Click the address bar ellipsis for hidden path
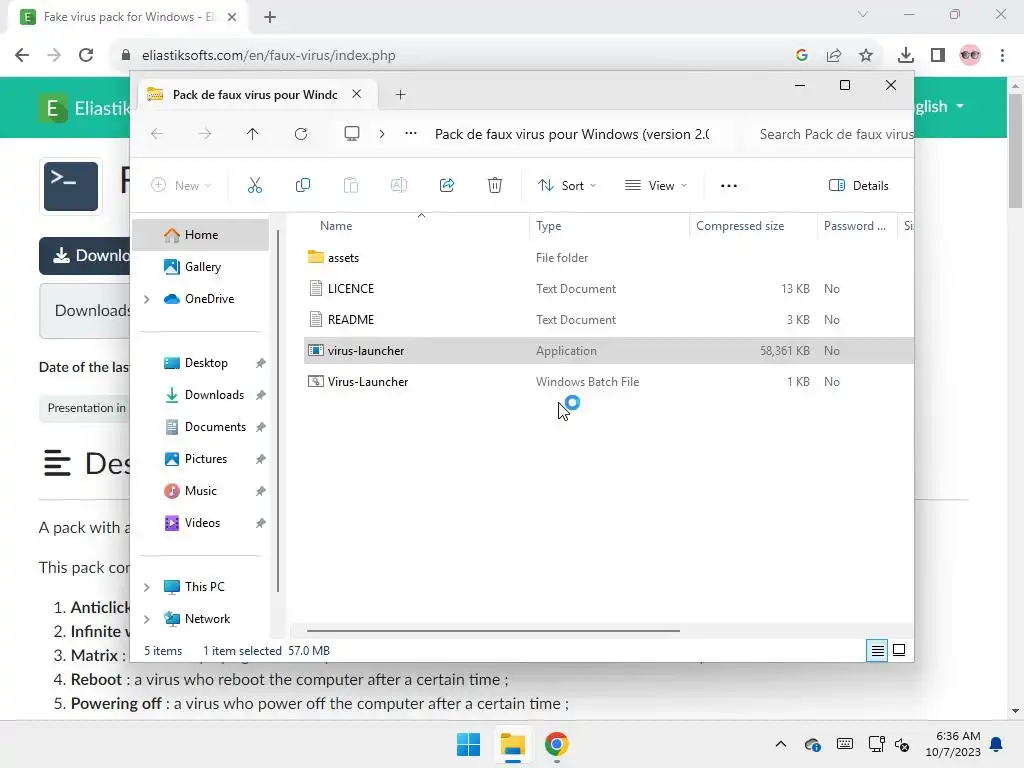Screen dimensions: 1024x768 [x=411, y=134]
